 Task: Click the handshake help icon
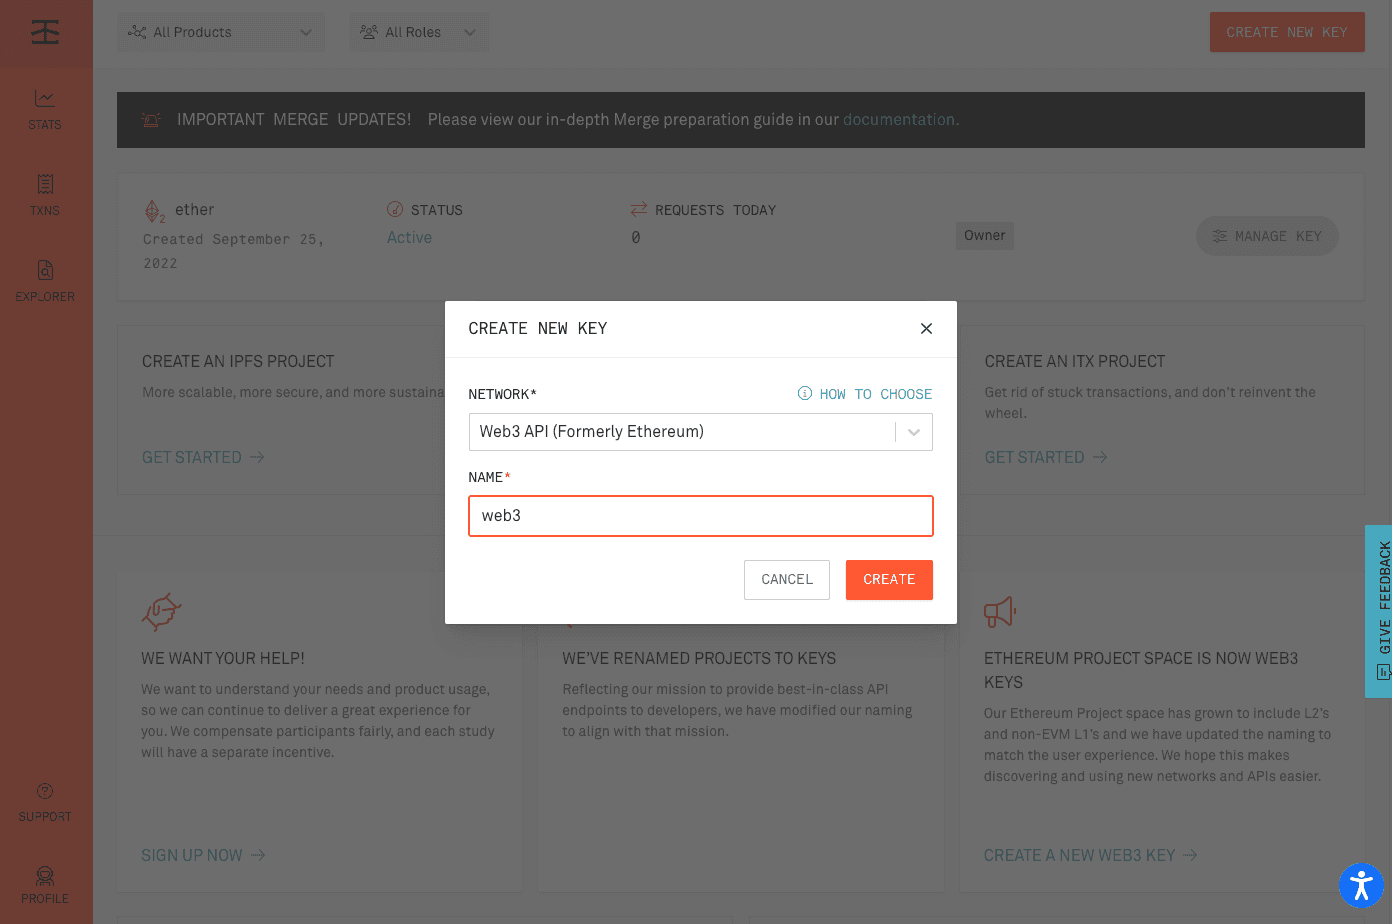(x=161, y=611)
